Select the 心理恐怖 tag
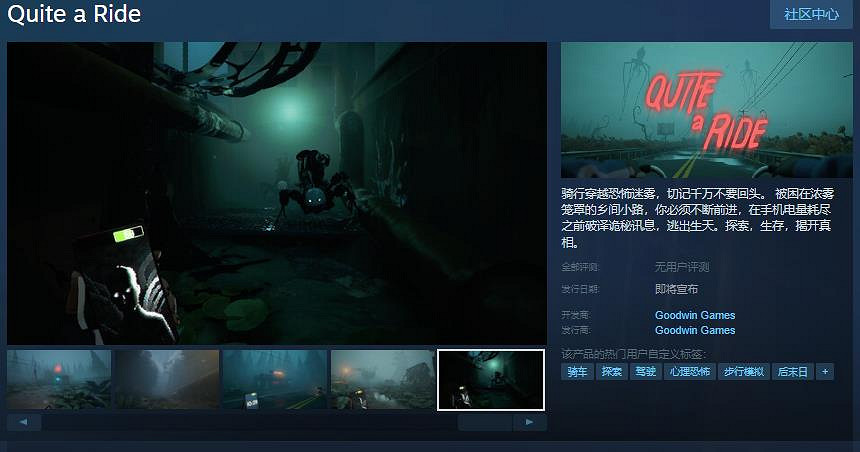Screen dimensions: 860x452 690,371
